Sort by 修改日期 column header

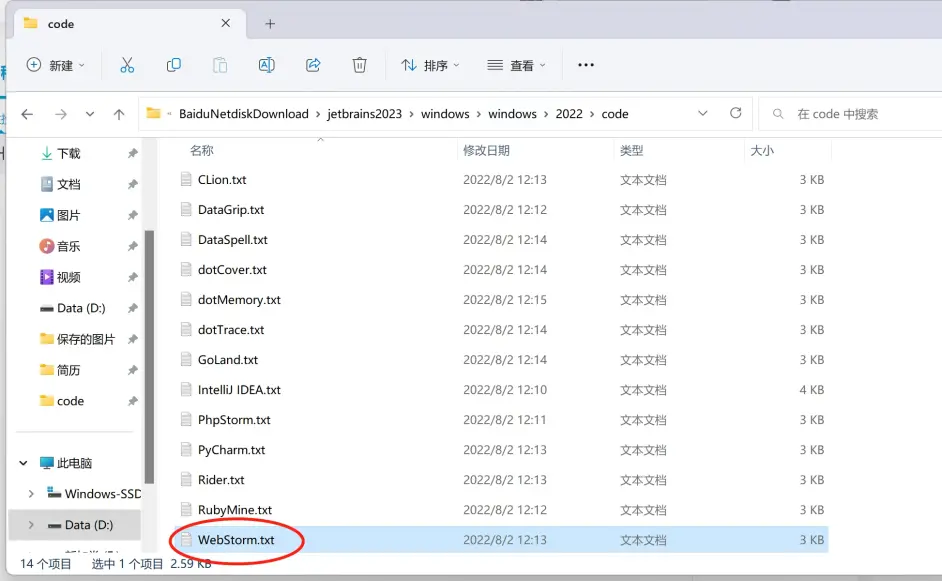pos(486,151)
